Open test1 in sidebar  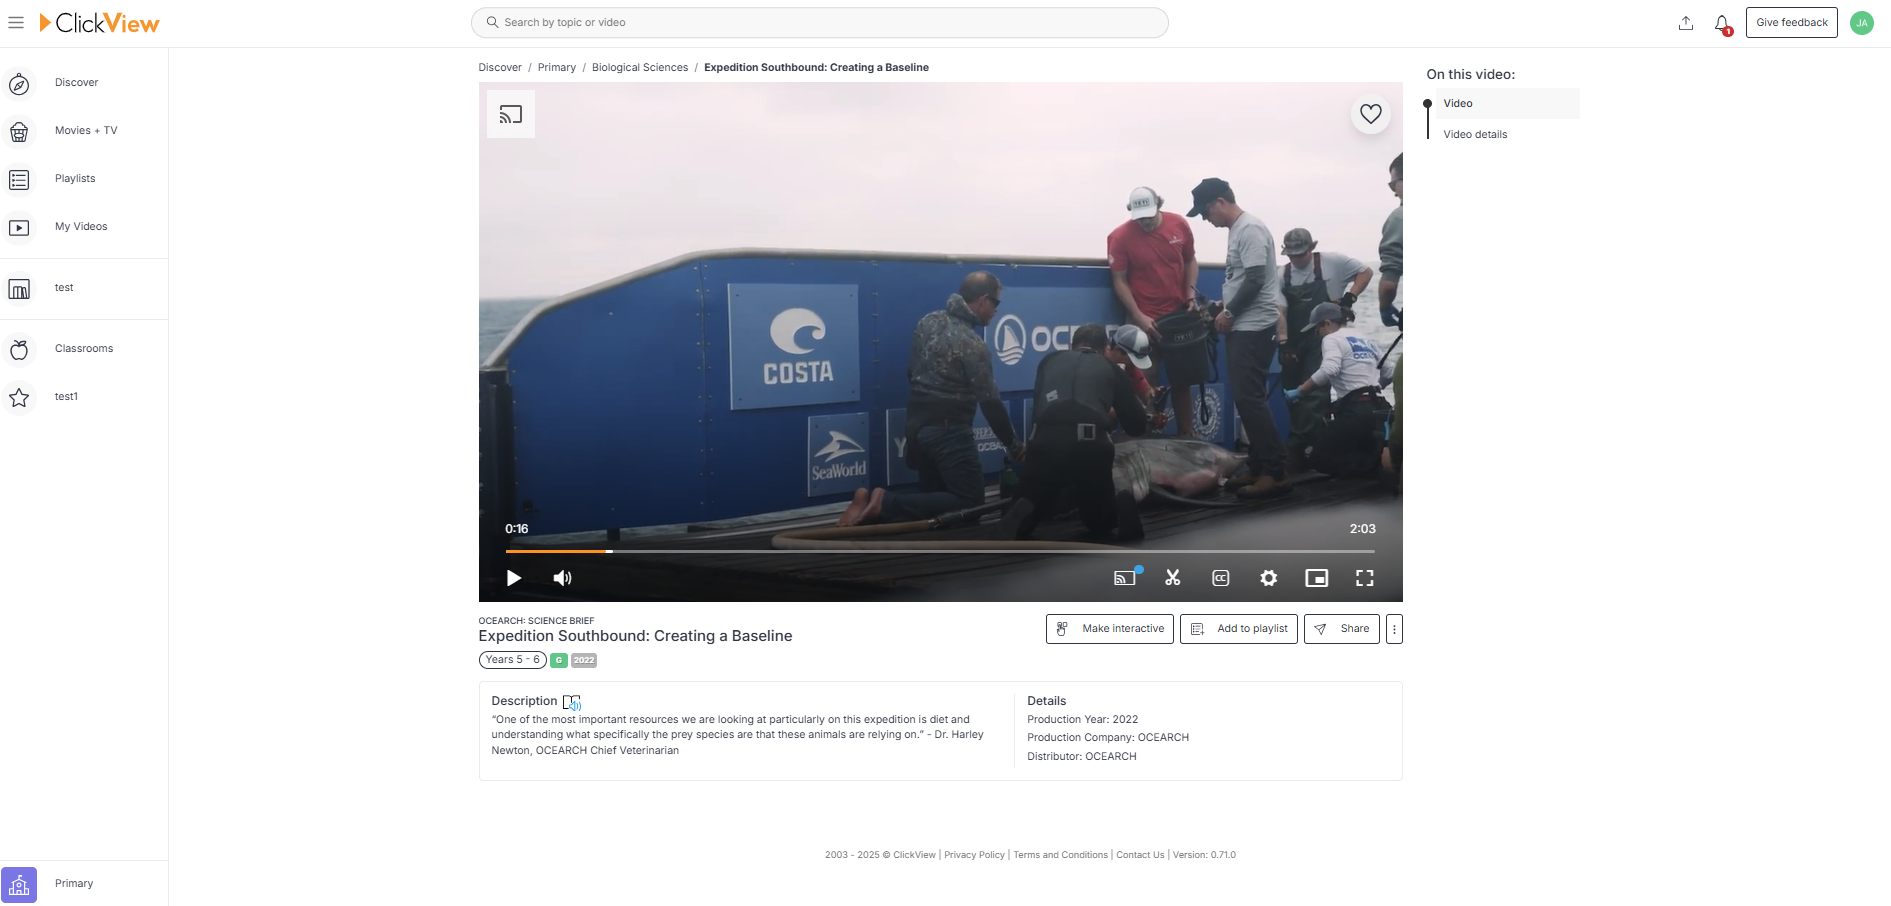(66, 397)
